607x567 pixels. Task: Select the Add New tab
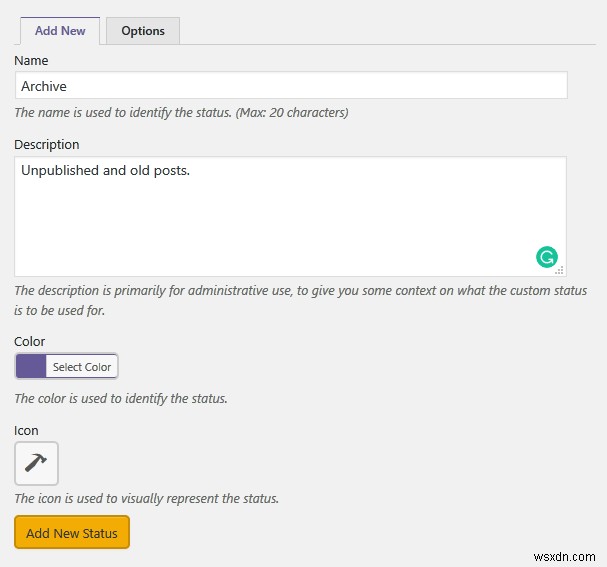click(60, 31)
